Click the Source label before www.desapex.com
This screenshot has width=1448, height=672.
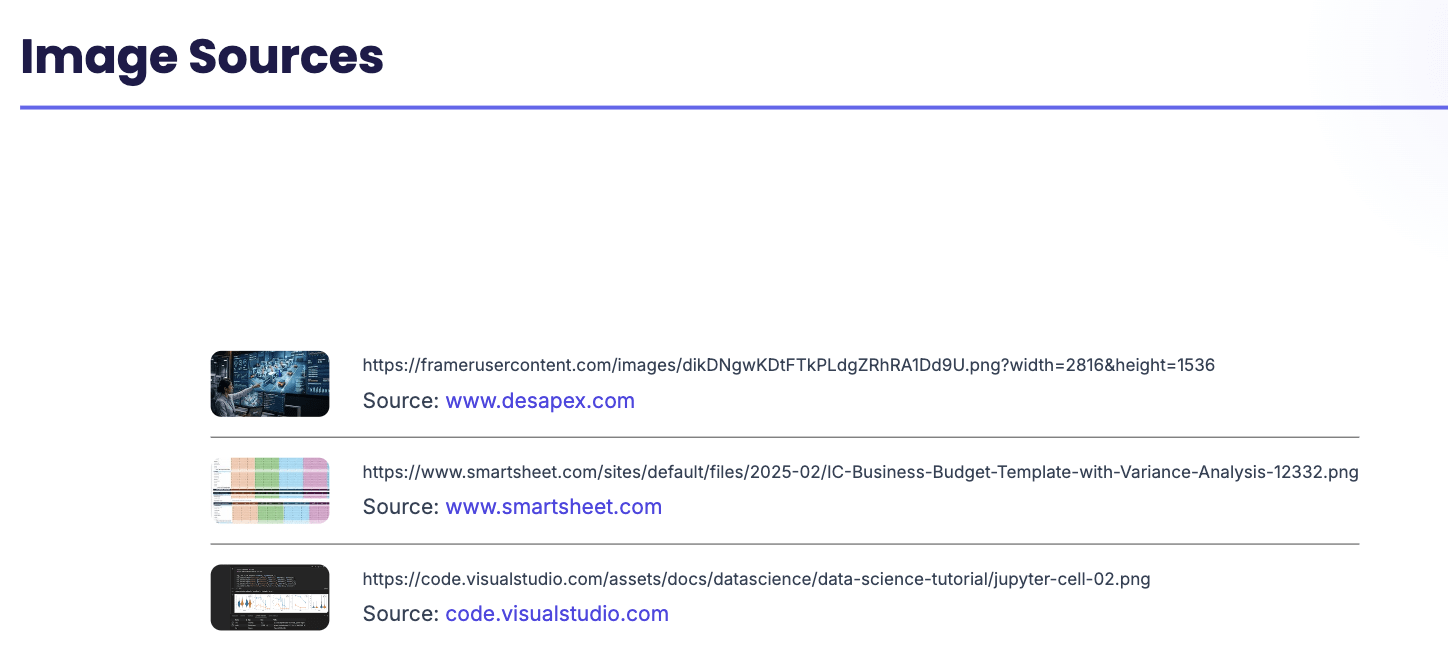coord(400,401)
